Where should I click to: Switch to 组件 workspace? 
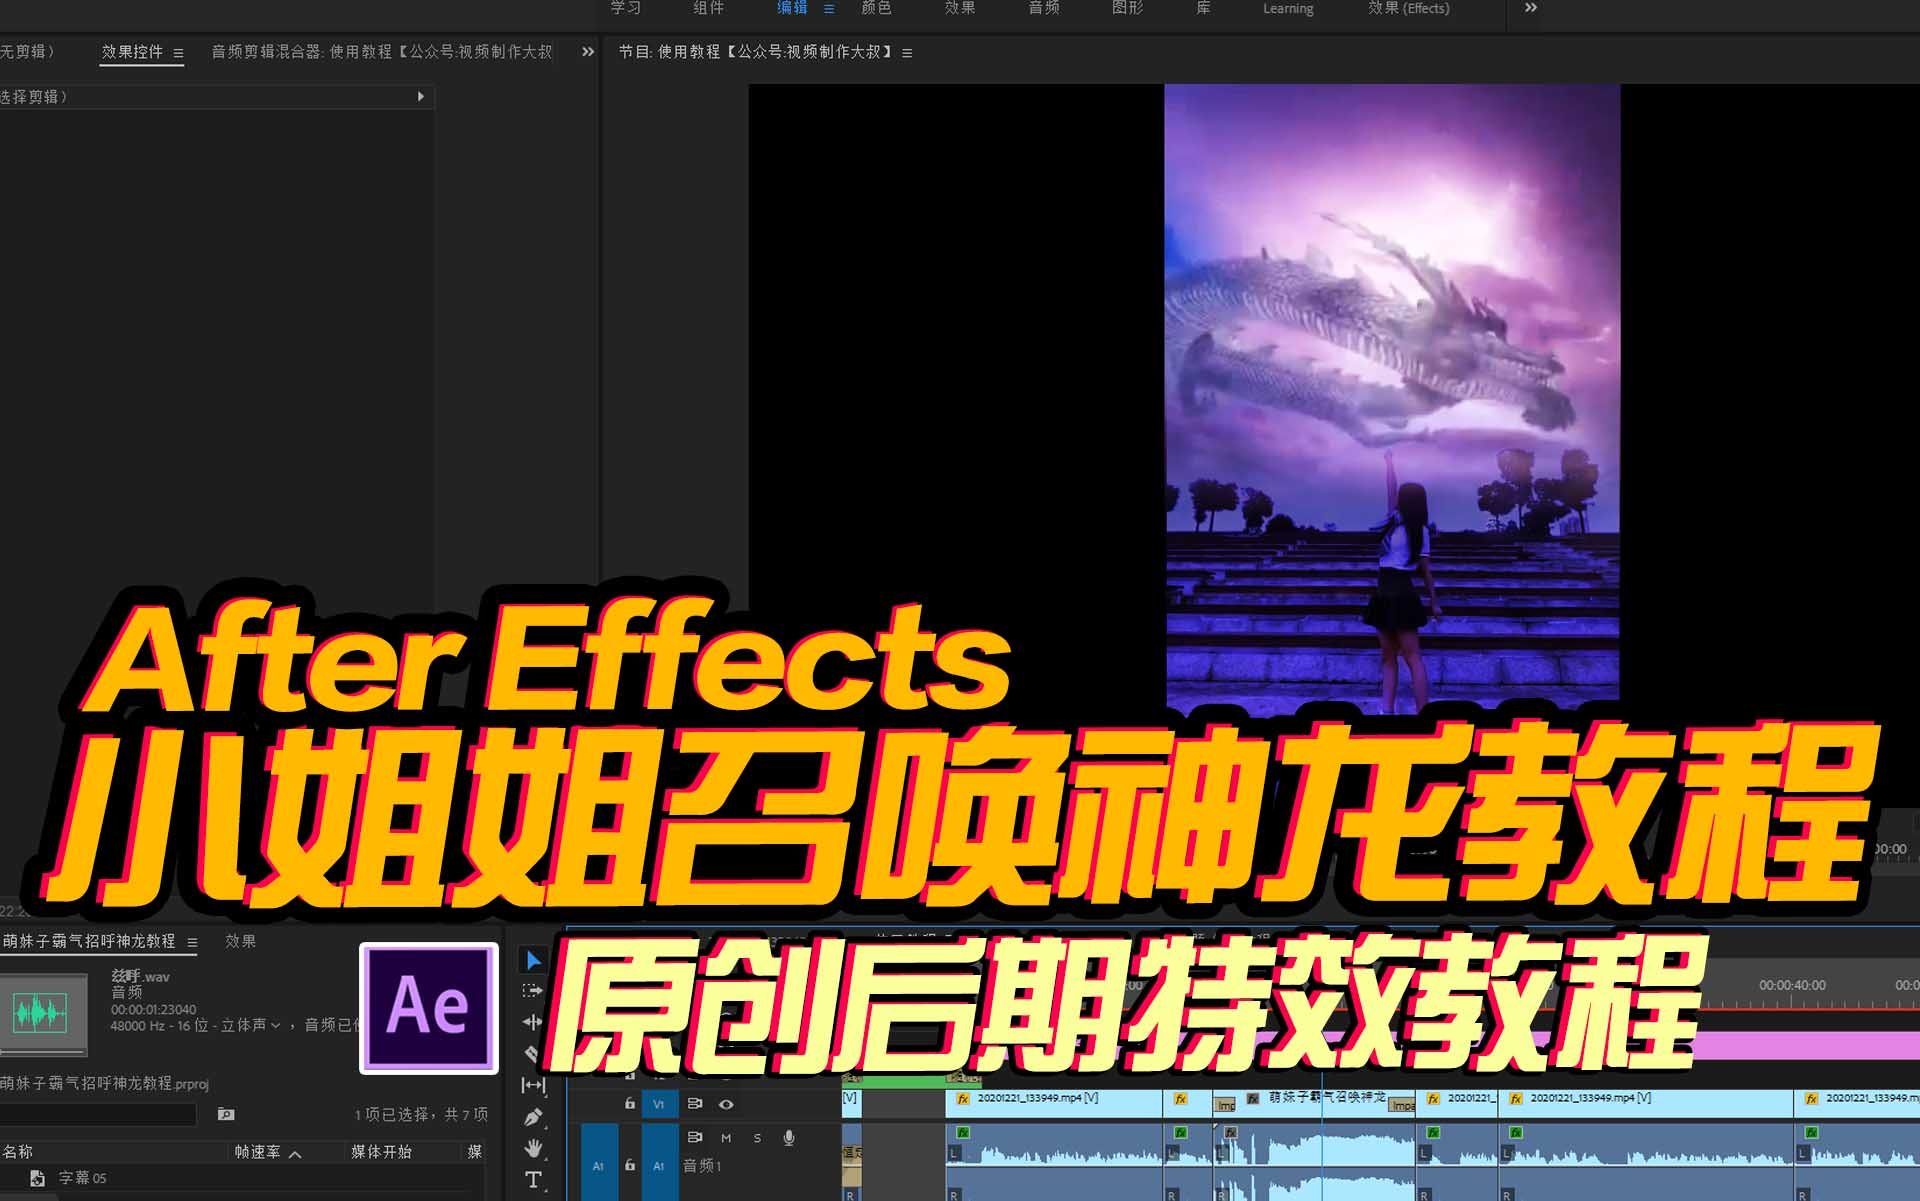(x=709, y=8)
